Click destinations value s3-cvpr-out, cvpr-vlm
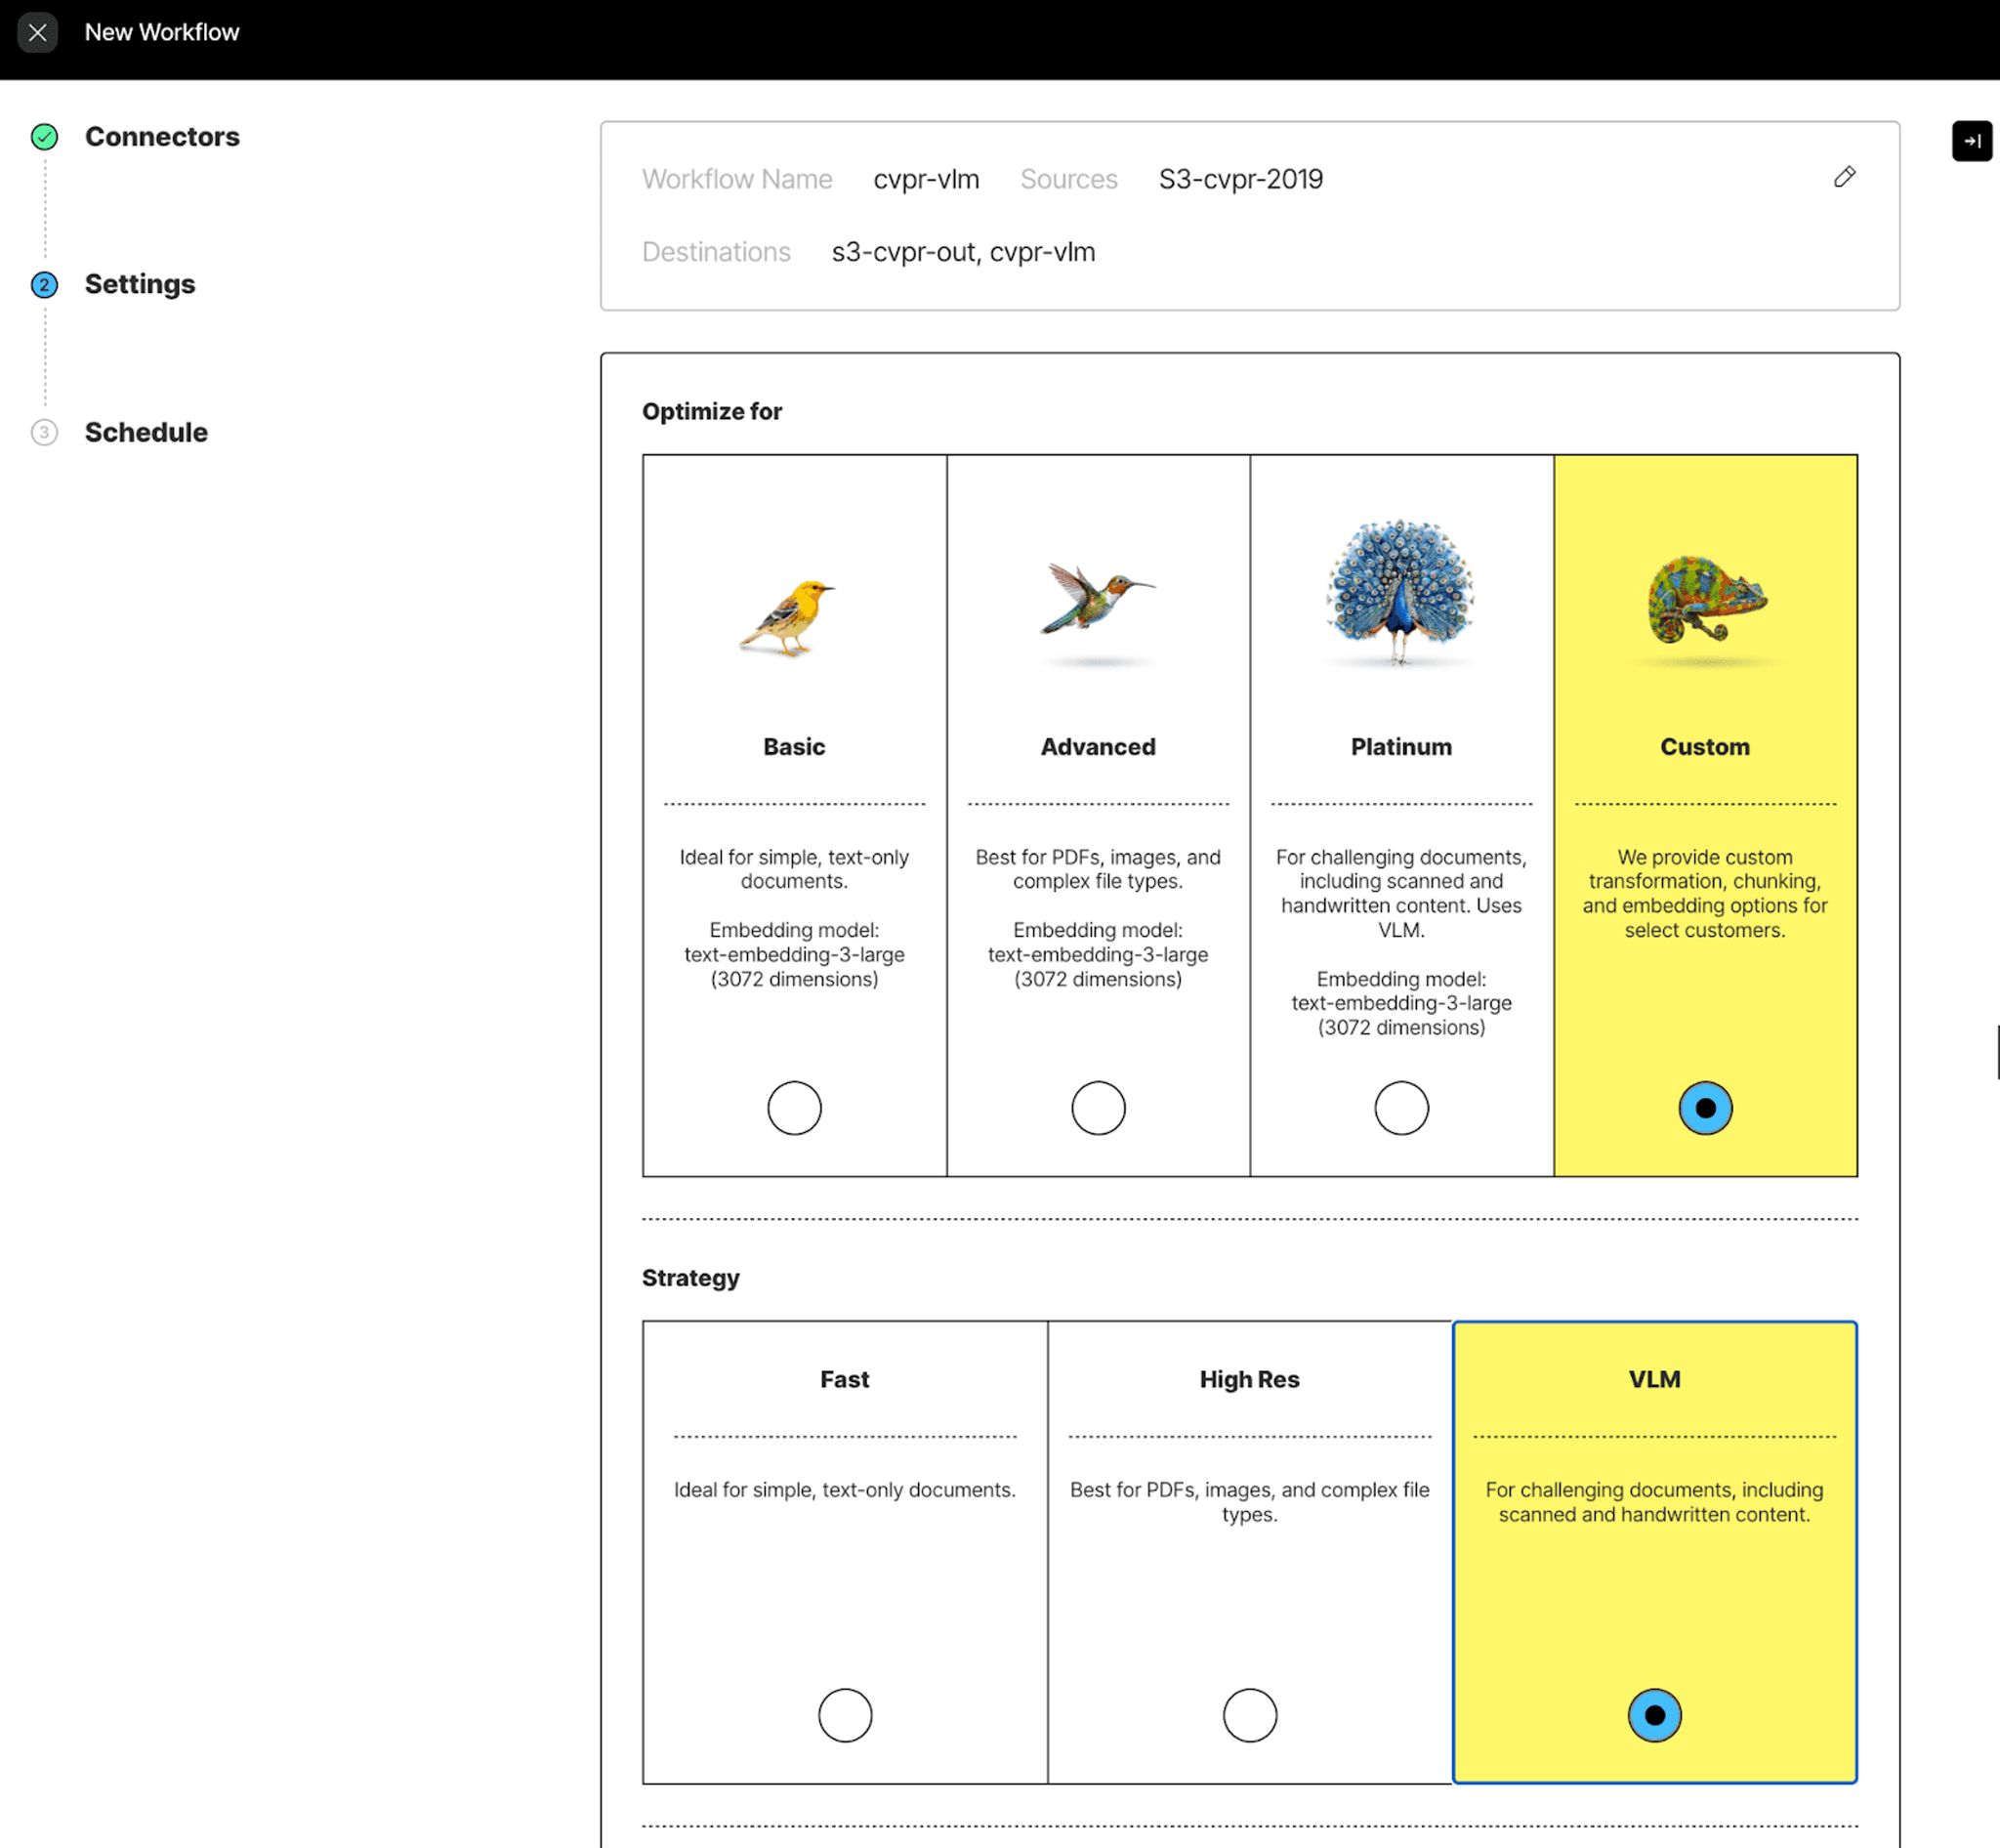Viewport: 2000px width, 1848px height. pyautogui.click(x=963, y=252)
